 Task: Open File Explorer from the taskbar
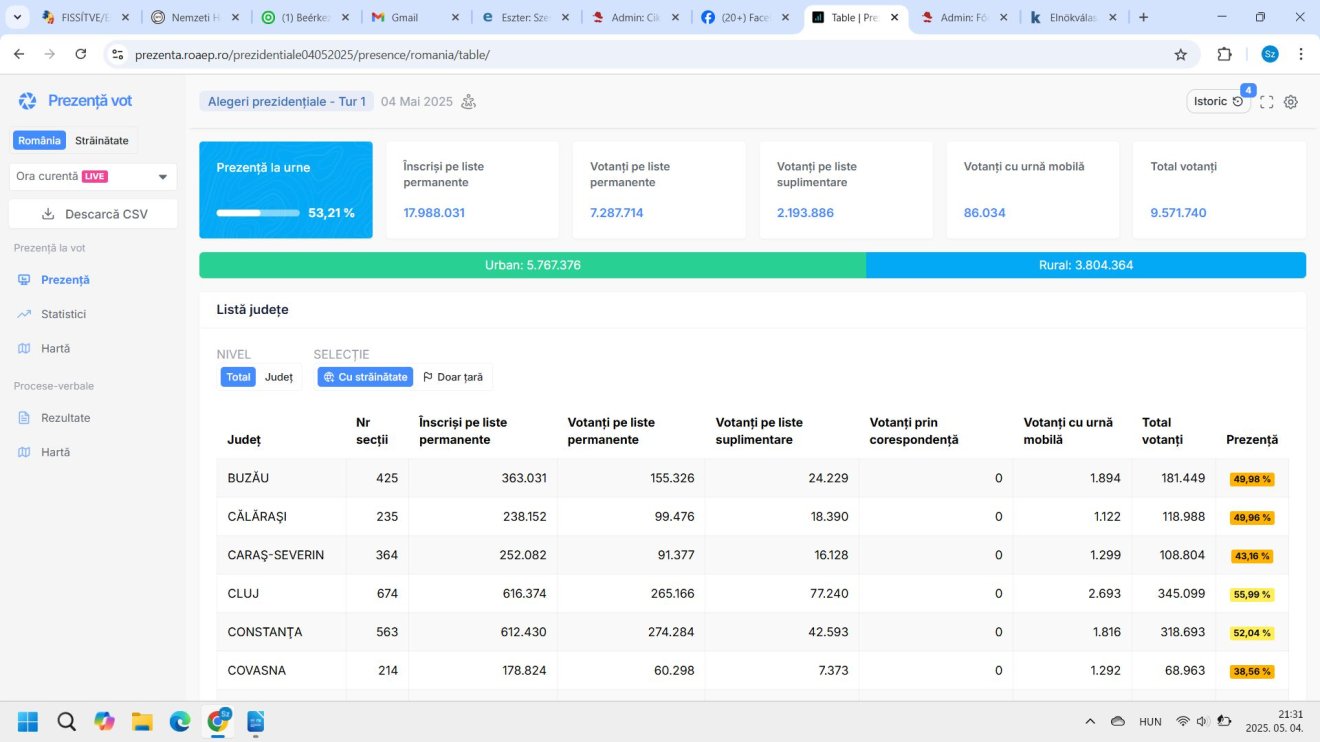(142, 721)
